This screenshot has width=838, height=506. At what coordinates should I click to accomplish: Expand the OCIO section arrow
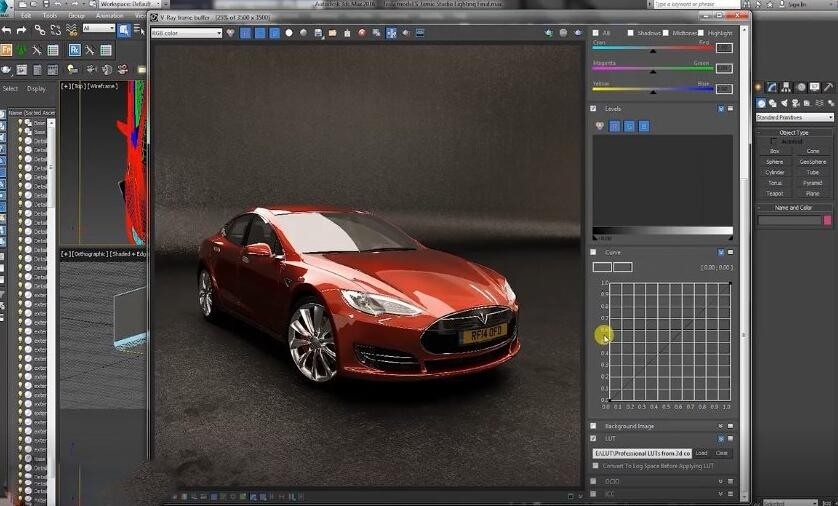(720, 481)
